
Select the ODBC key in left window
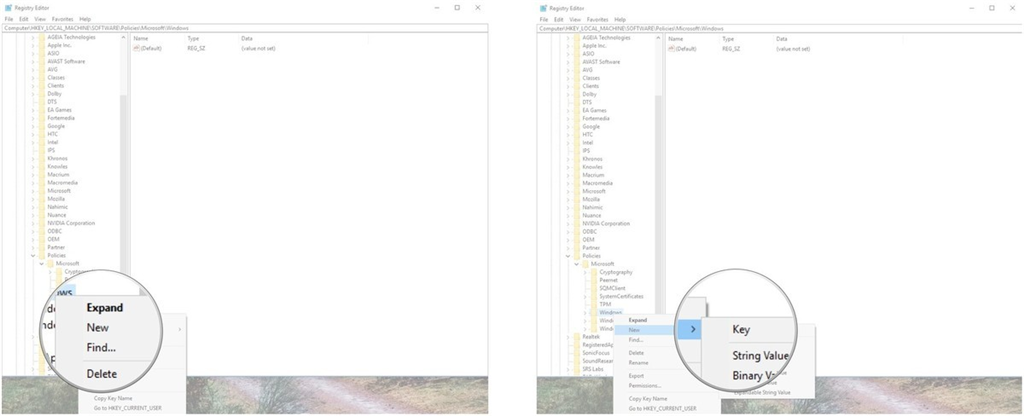click(54, 231)
